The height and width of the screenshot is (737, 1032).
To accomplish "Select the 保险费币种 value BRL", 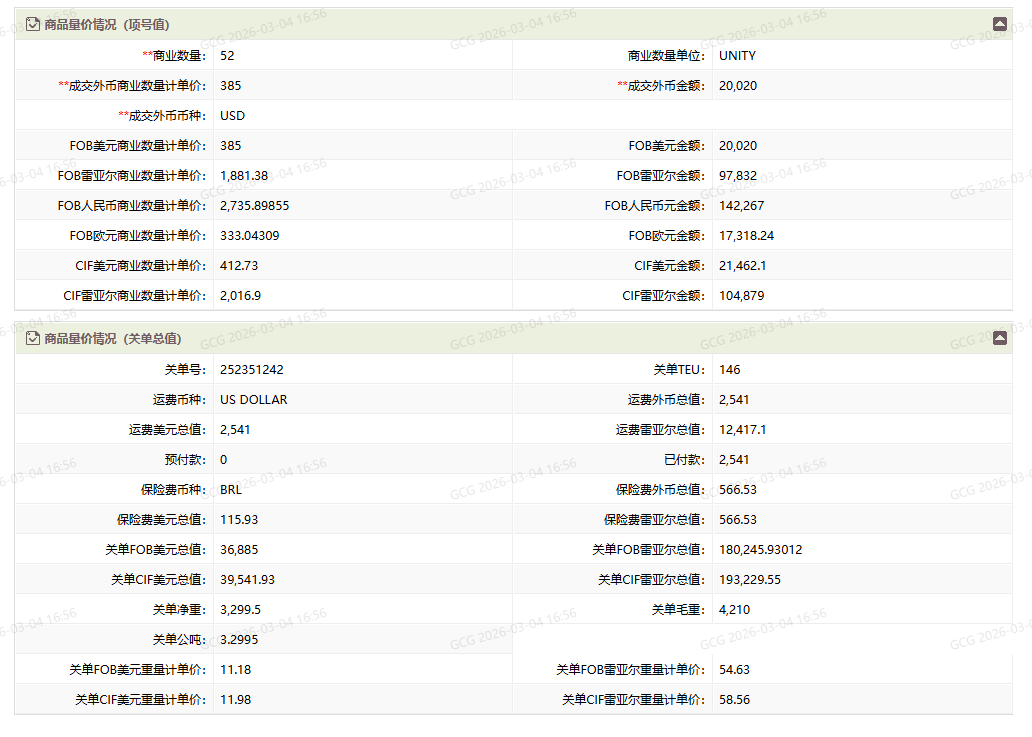I will 231,490.
